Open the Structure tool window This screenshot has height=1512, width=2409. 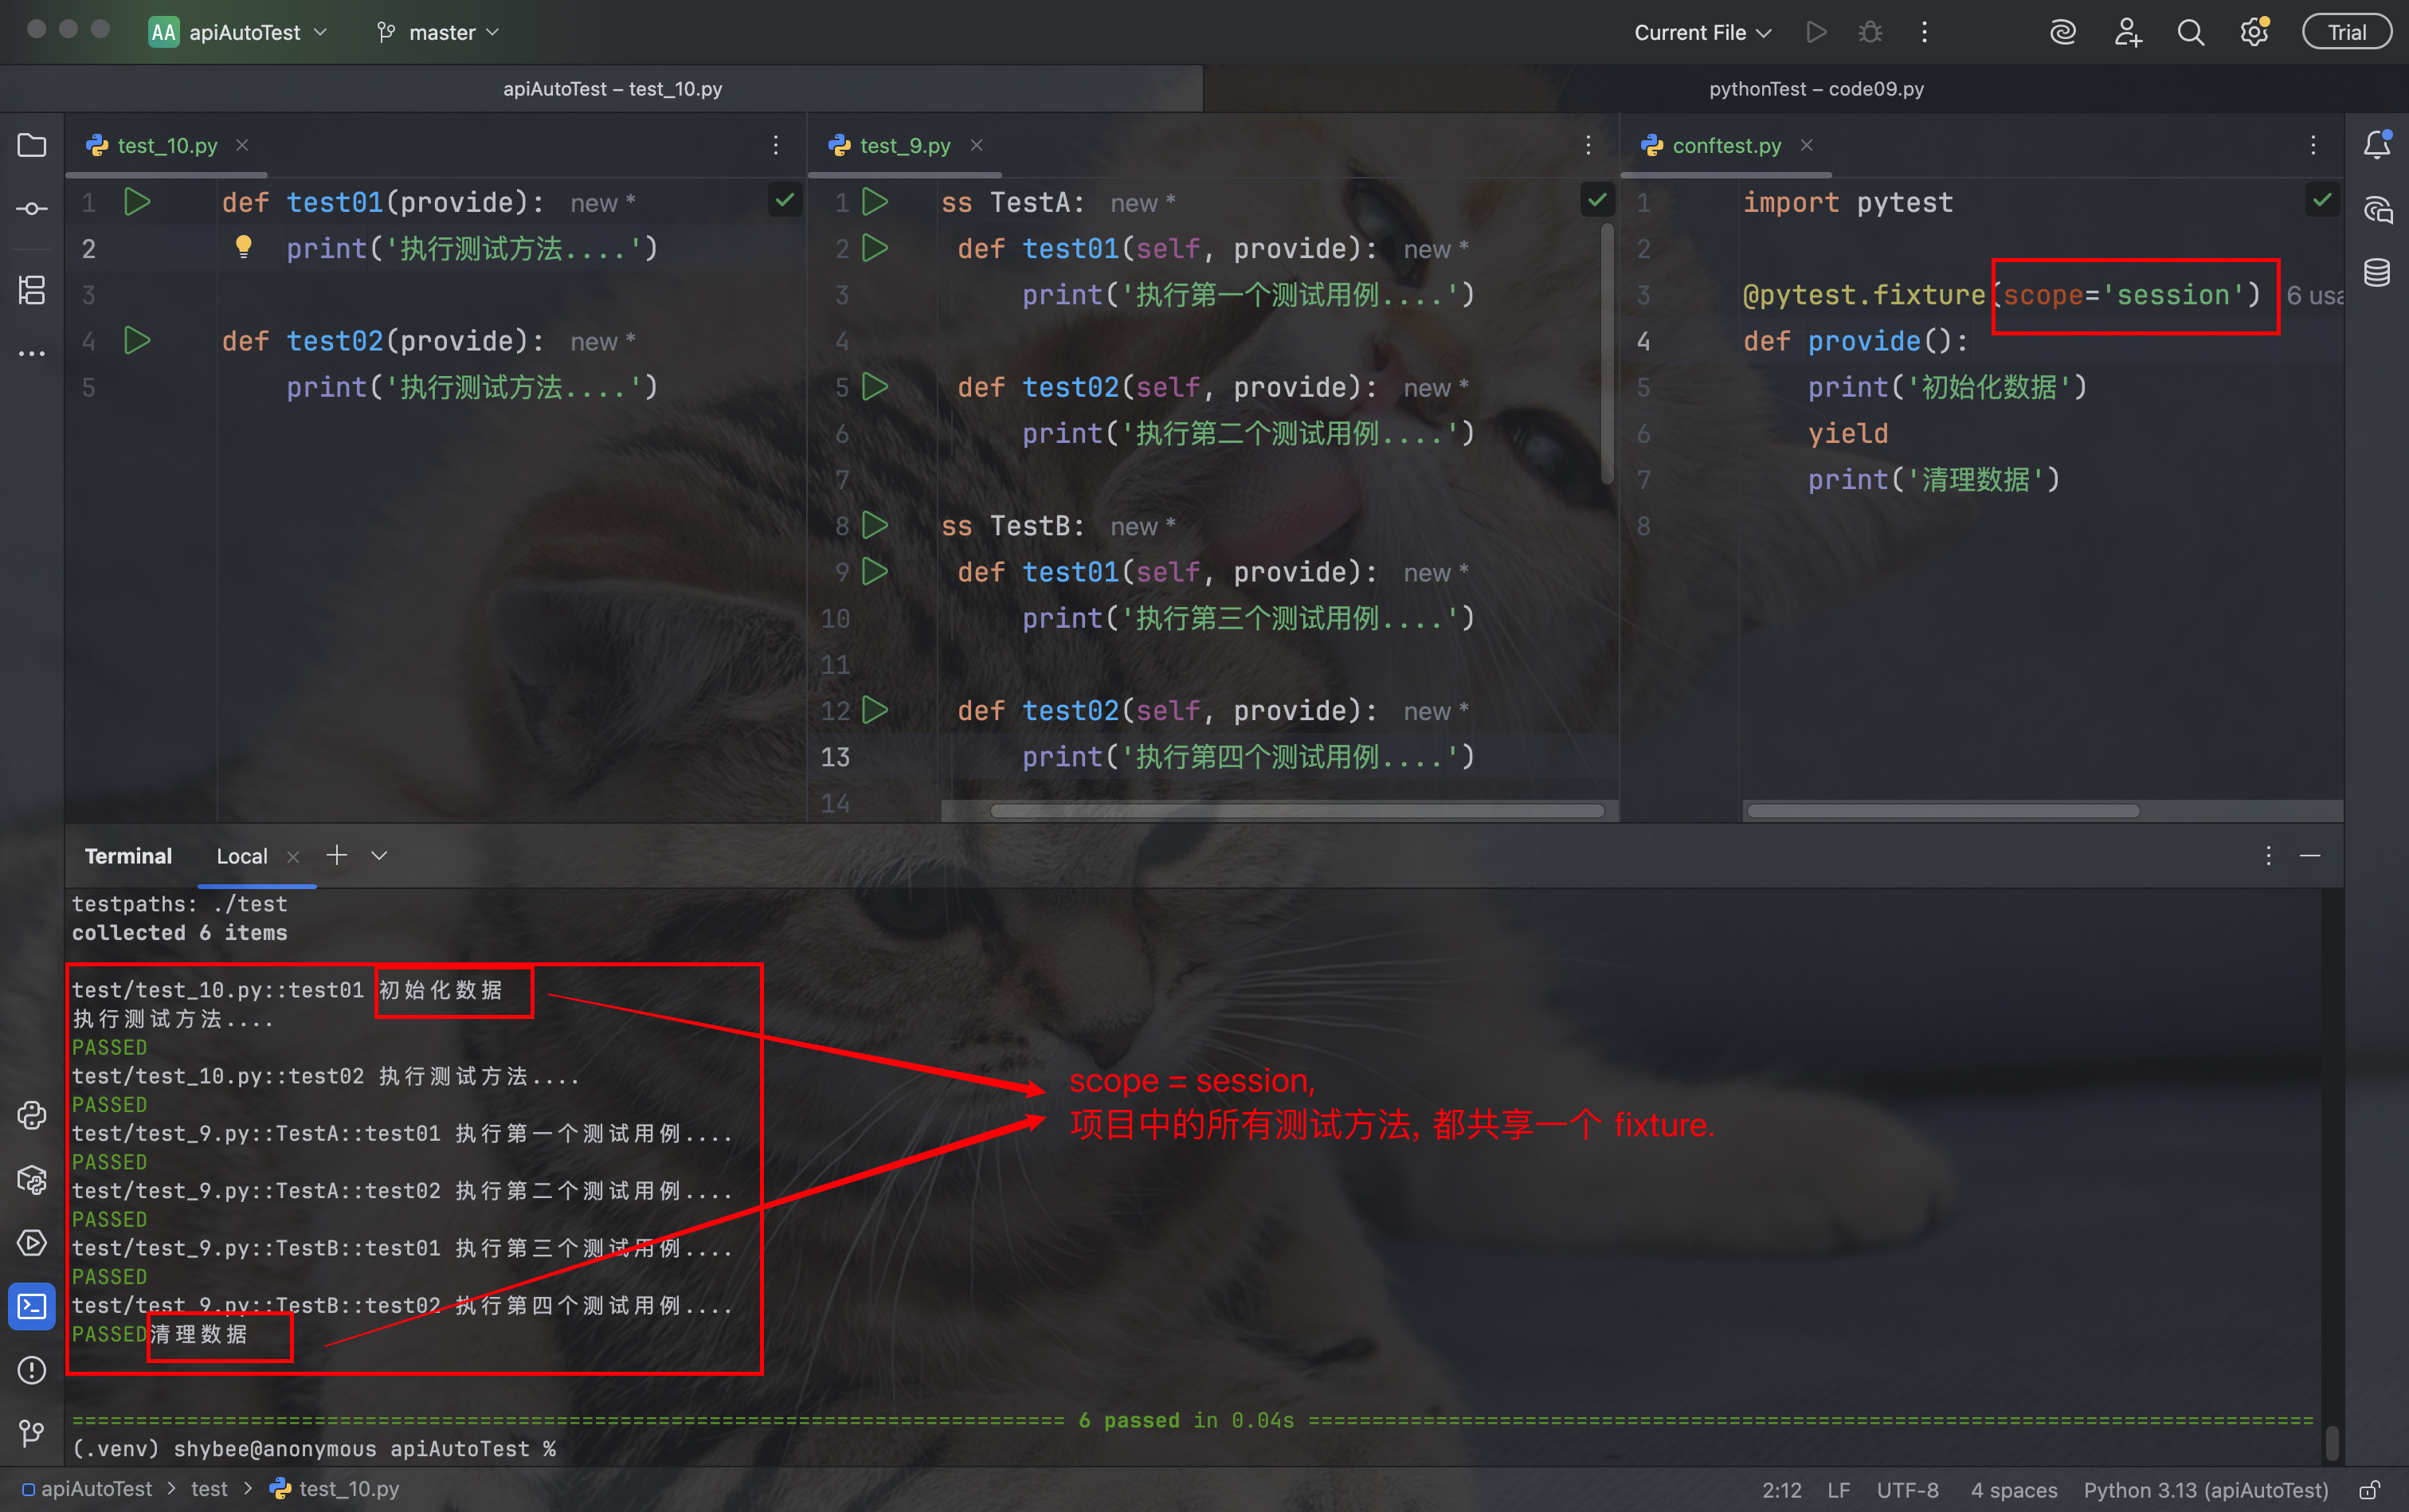[32, 290]
